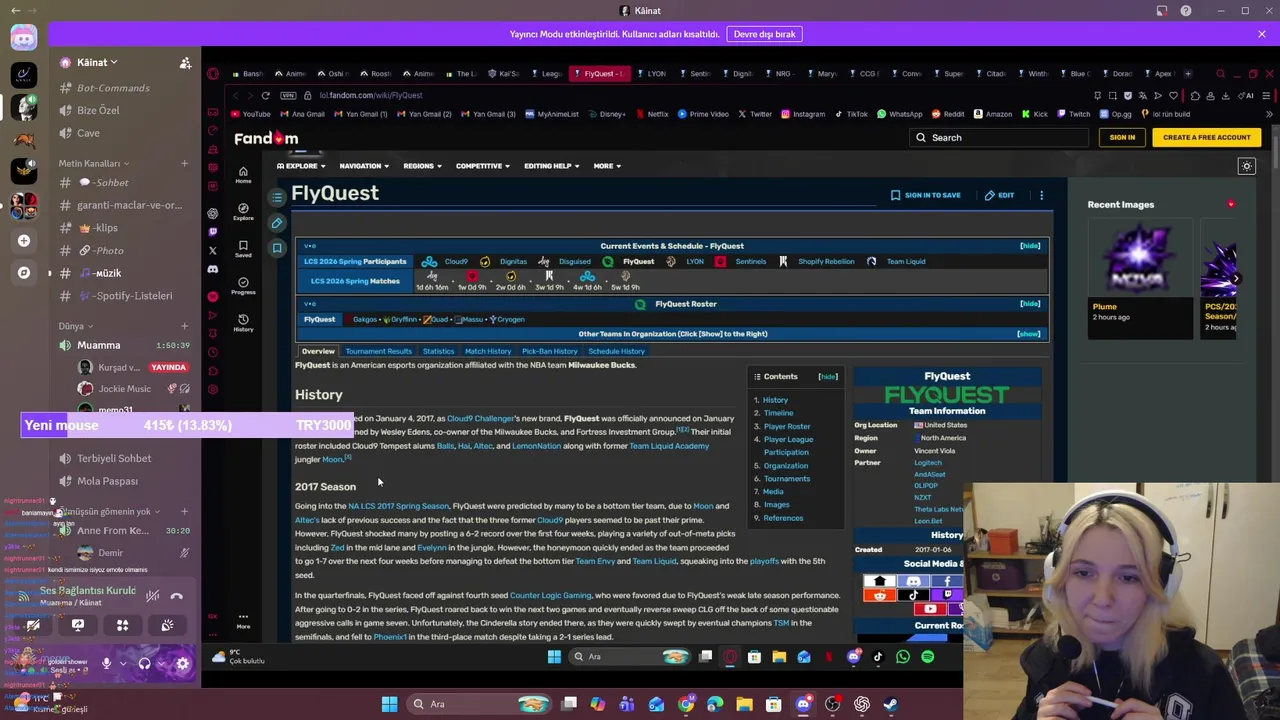Viewport: 1280px width, 720px height.
Task: Click the EDIT pencil button on FlyQuest page
Action: click(x=999, y=195)
